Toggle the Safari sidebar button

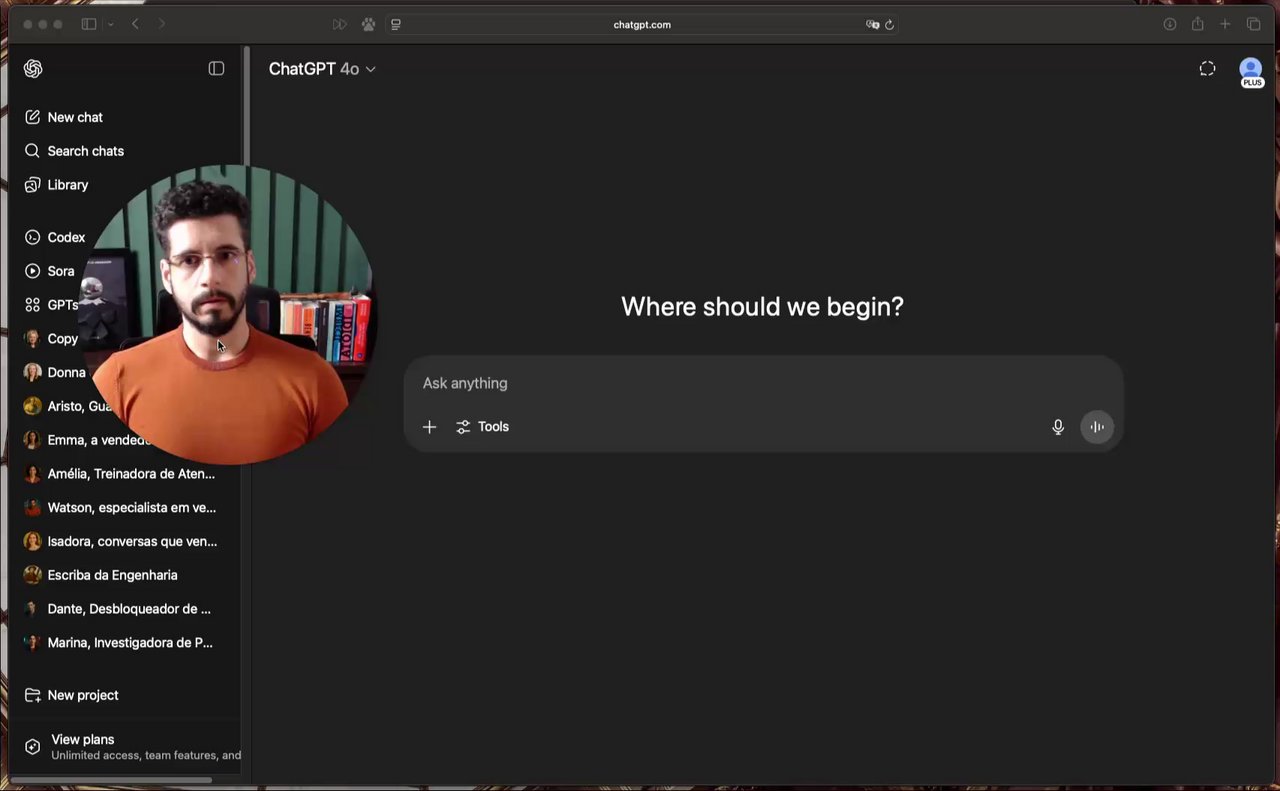[89, 24]
